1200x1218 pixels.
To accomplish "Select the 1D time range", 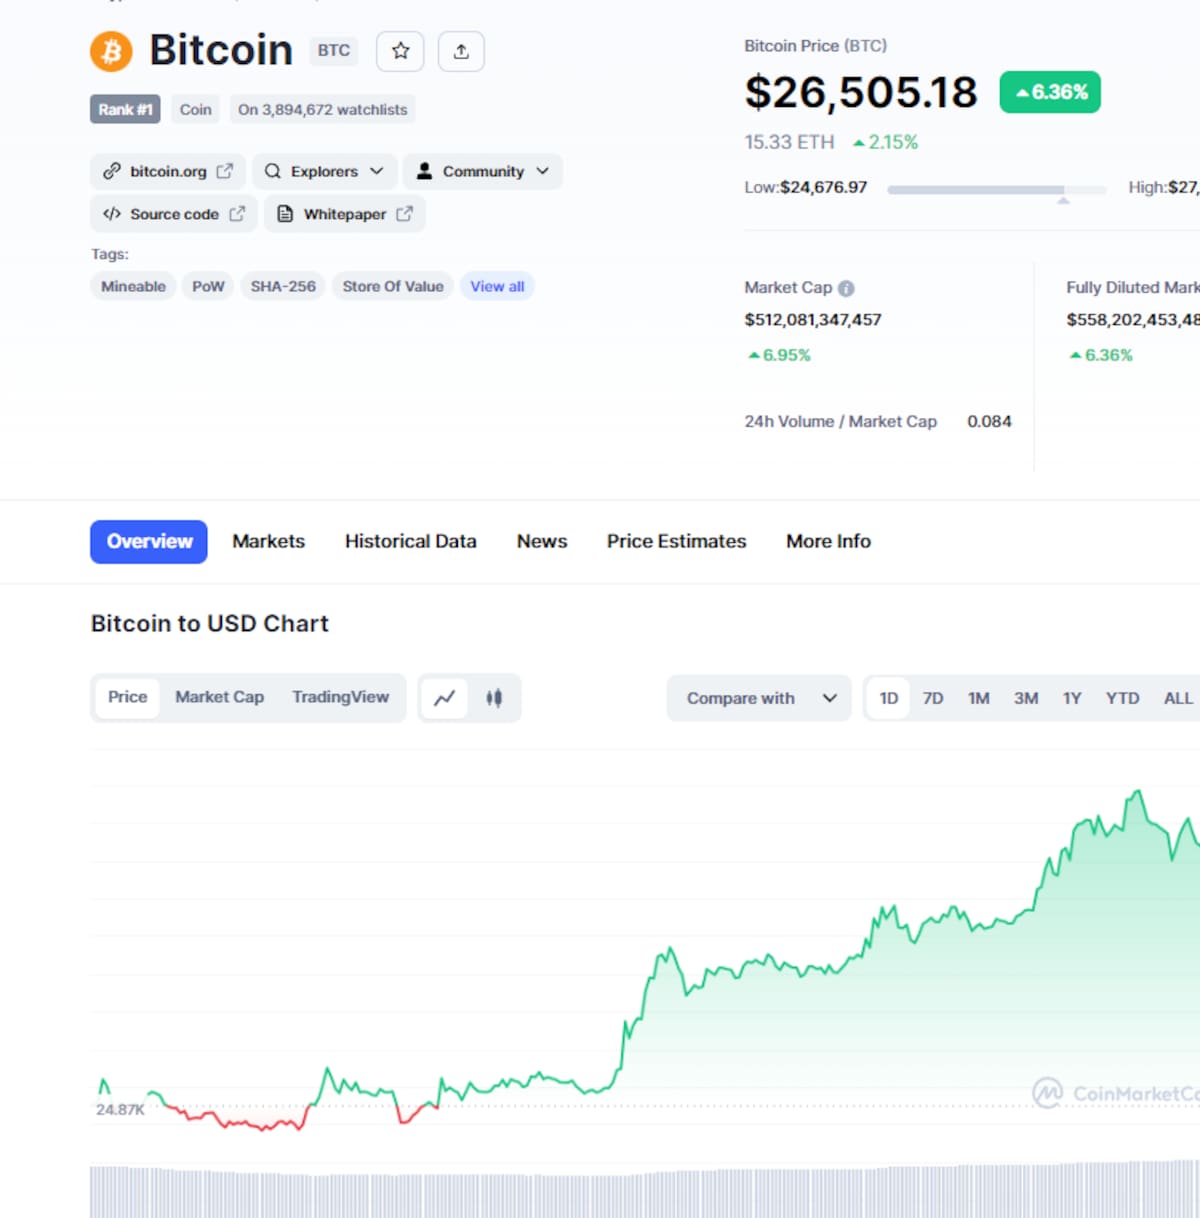I will tap(888, 698).
